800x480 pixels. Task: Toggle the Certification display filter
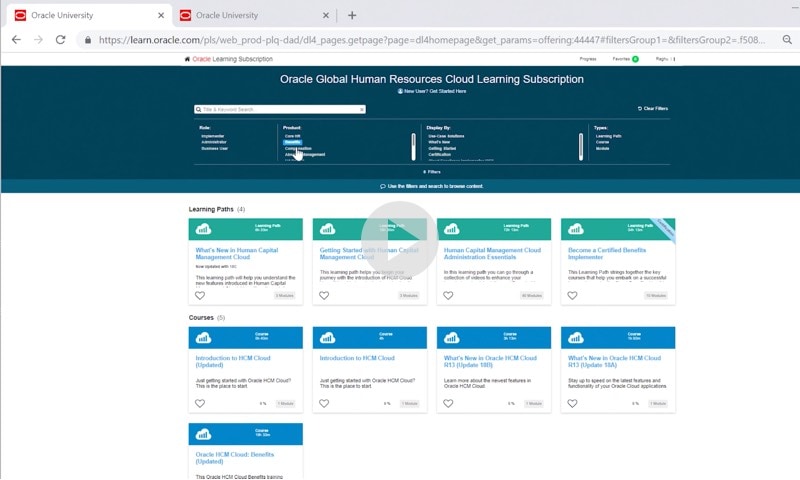pyautogui.click(x=440, y=155)
